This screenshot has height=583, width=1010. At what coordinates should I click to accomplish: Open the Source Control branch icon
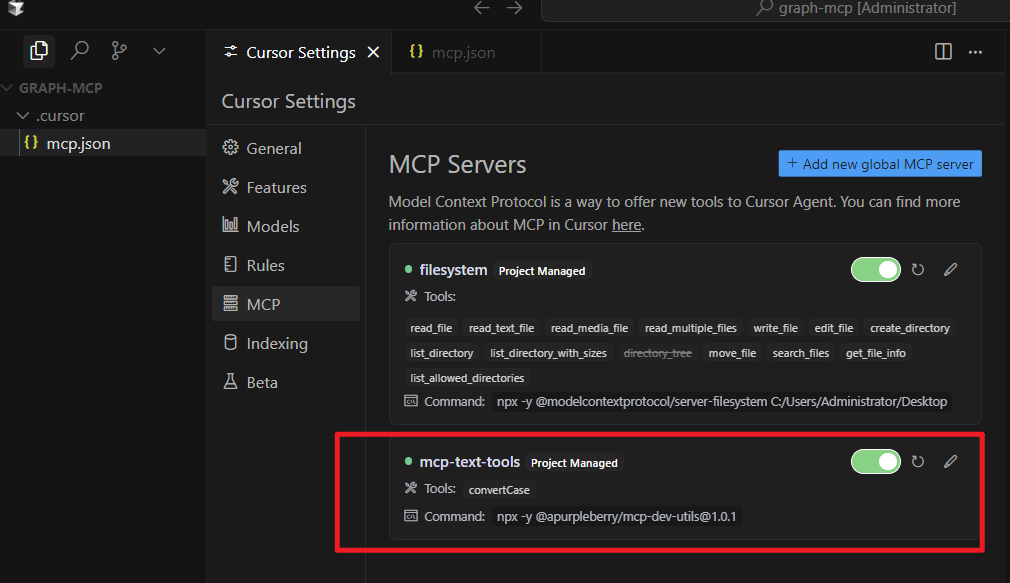[x=119, y=50]
